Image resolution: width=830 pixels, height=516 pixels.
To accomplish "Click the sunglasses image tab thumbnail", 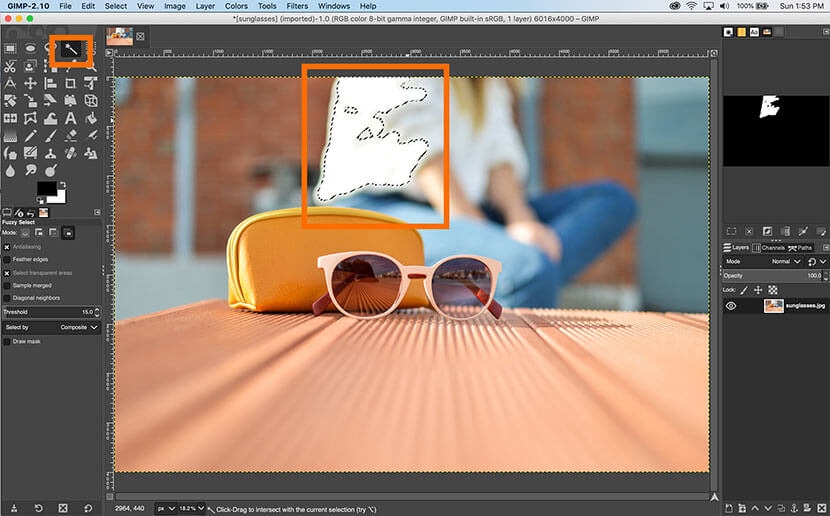I will tap(120, 36).
